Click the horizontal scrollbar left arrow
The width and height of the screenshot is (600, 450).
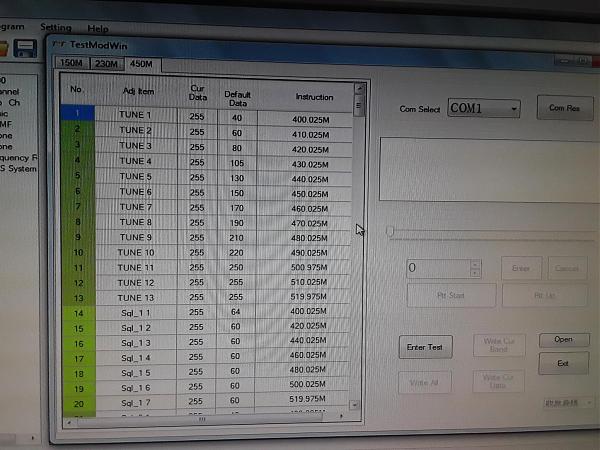point(68,421)
